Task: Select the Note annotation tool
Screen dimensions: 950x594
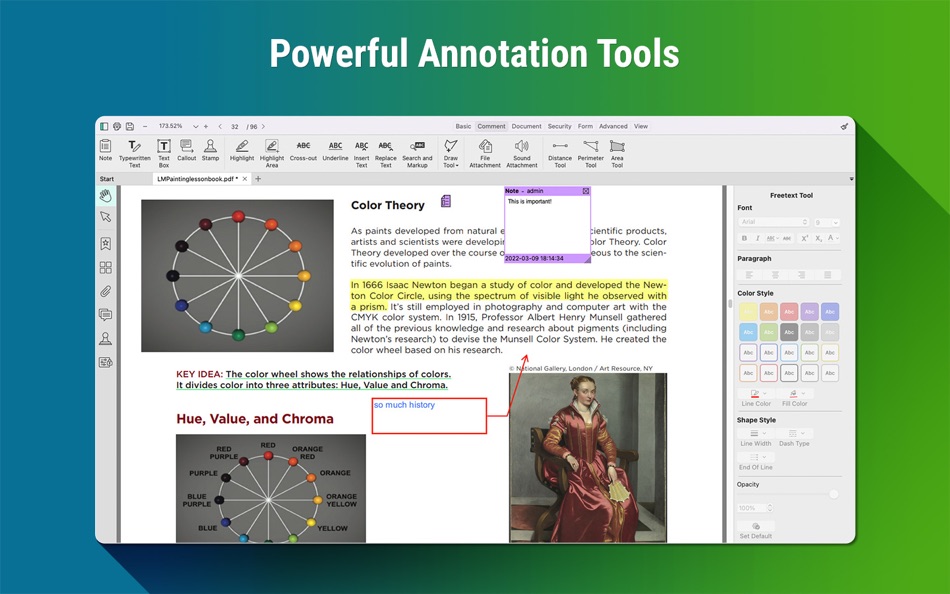Action: (105, 150)
